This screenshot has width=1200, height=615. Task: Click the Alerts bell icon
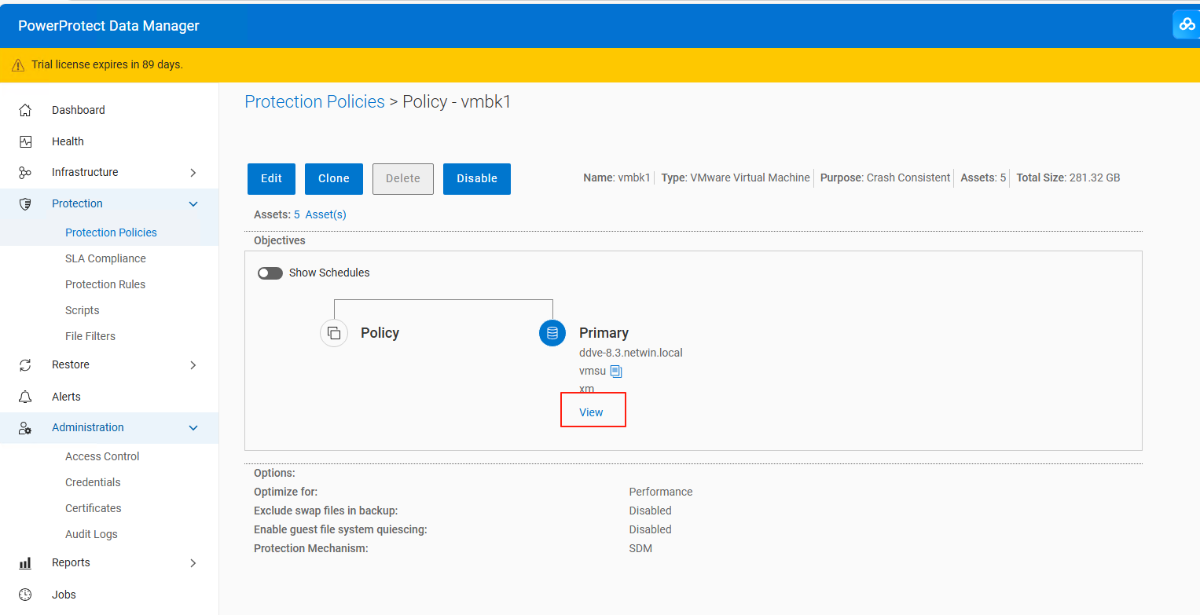click(26, 397)
